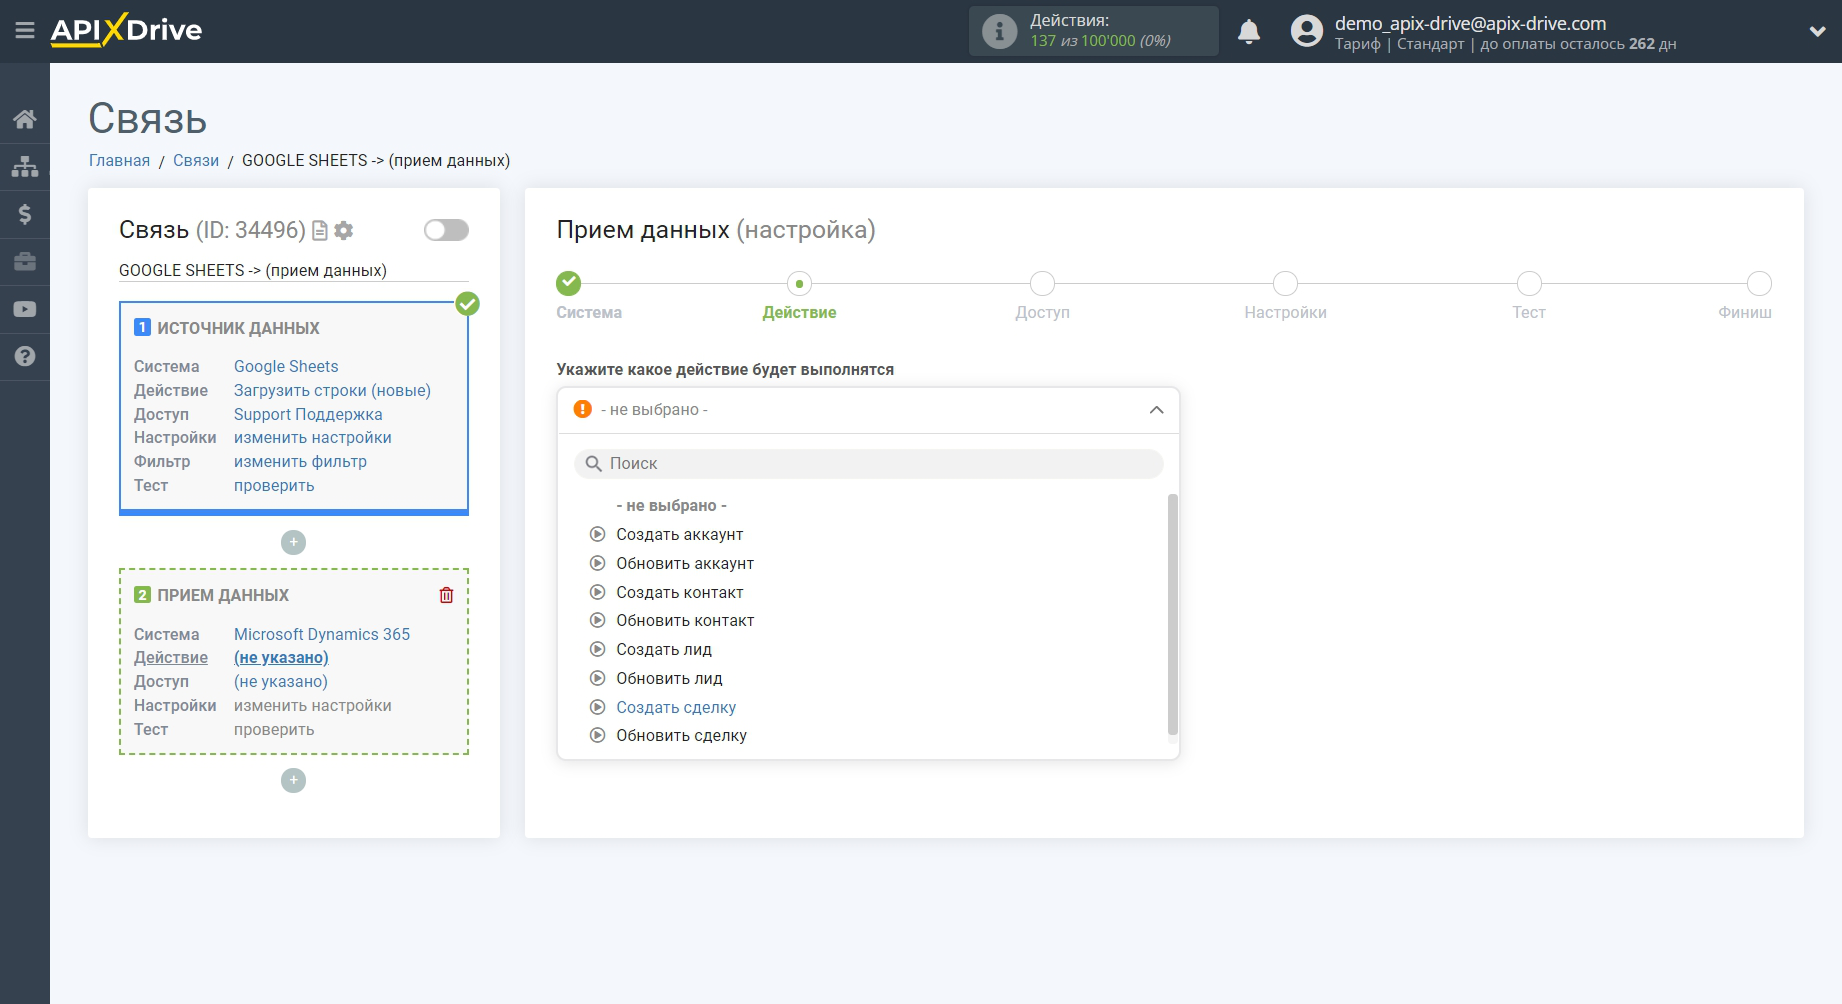Image resolution: width=1842 pixels, height=1004 pixels.
Task: Click the bold (не указано) action link
Action: click(x=281, y=657)
